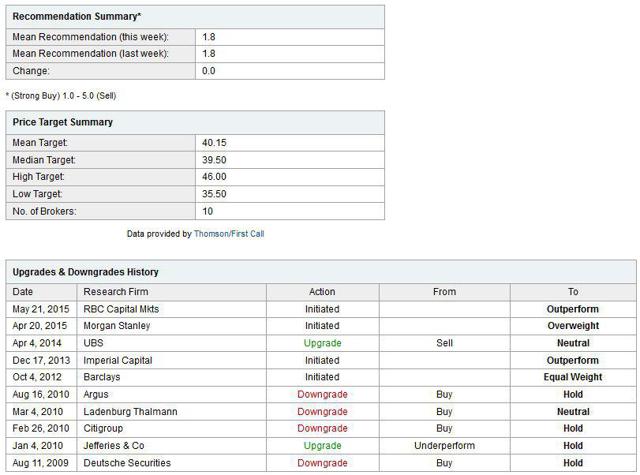Click the Downgrade action for Citigroup

(322, 428)
